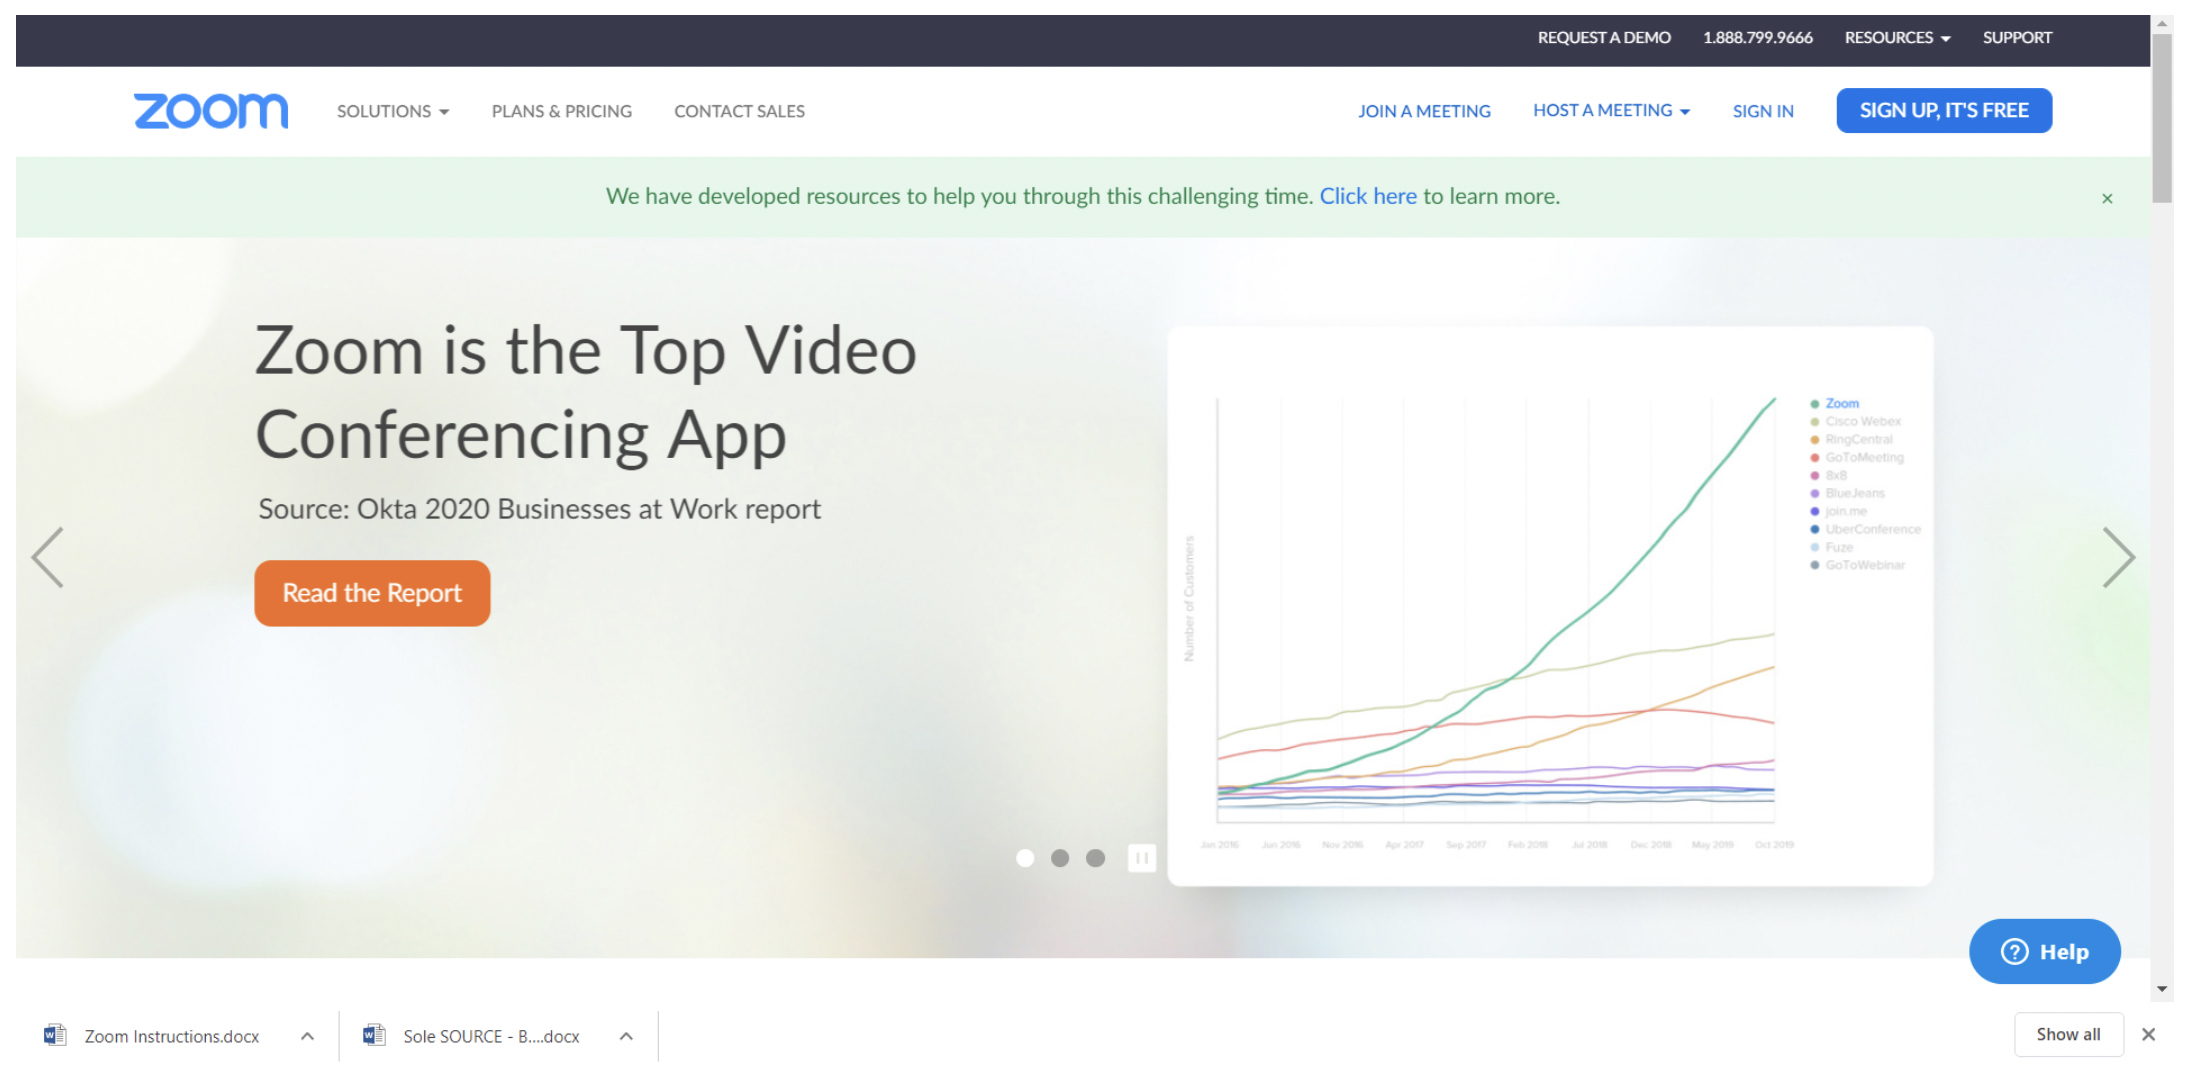Screen dimensions: 2192x1086
Task: Click the Word icon of Sole SOURCE file
Action: pos(374,1035)
